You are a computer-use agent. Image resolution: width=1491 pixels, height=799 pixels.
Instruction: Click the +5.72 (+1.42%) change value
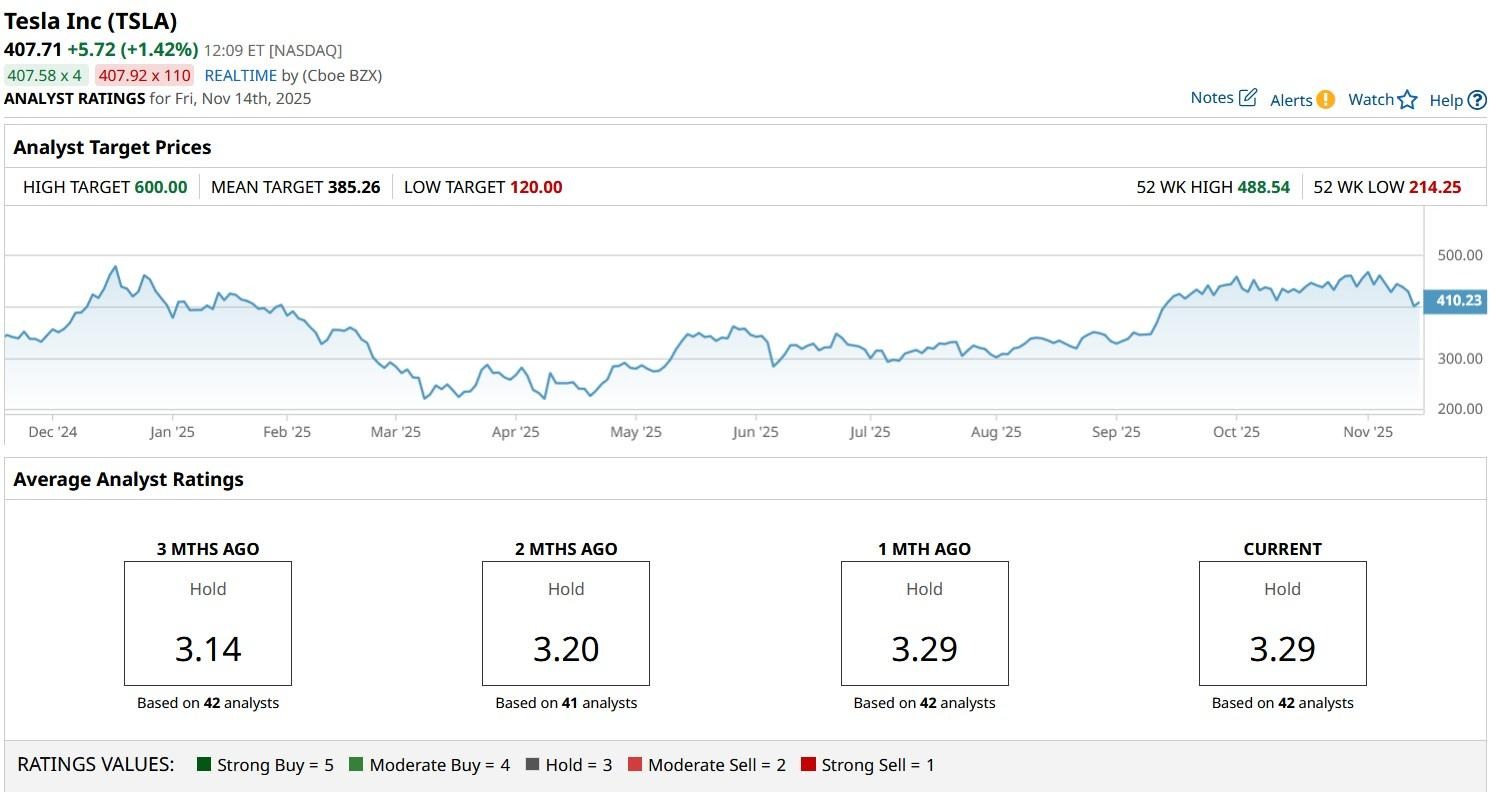[132, 49]
